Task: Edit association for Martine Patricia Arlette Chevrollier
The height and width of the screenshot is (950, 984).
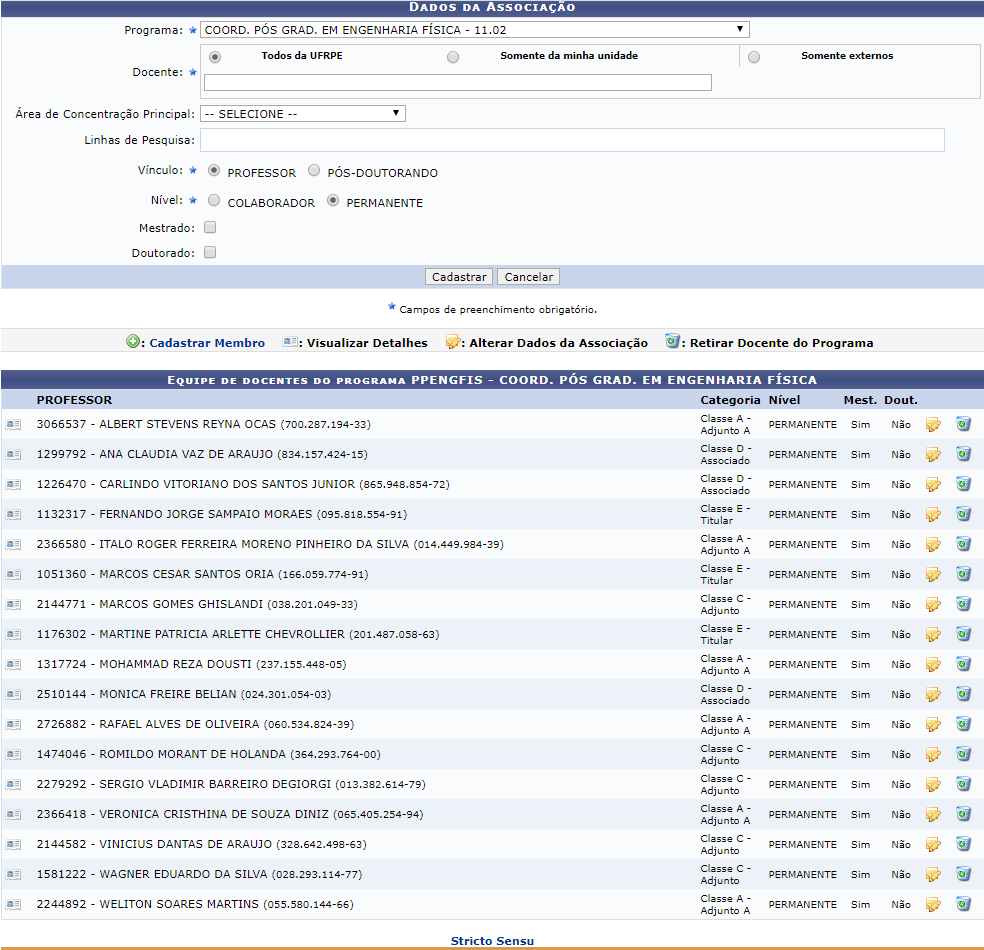Action: pyautogui.click(x=933, y=635)
